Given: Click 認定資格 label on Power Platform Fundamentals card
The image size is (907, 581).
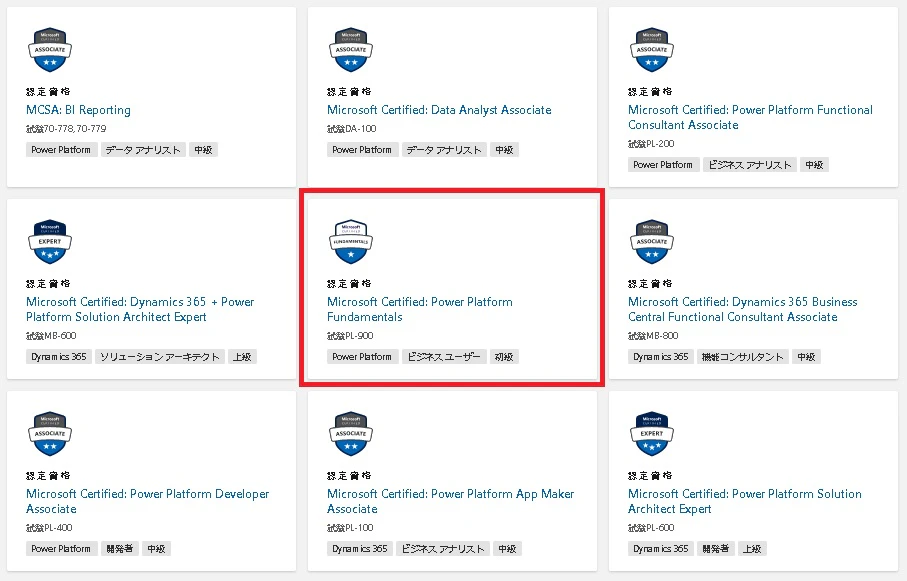Looking at the screenshot, I should (x=349, y=284).
